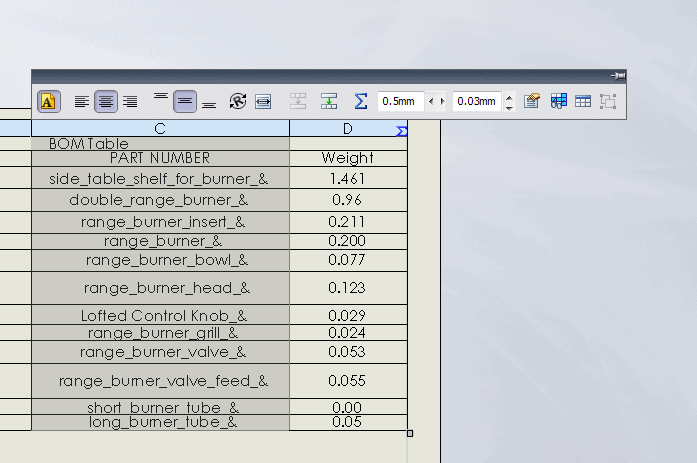Open the table properties icon

(x=532, y=101)
